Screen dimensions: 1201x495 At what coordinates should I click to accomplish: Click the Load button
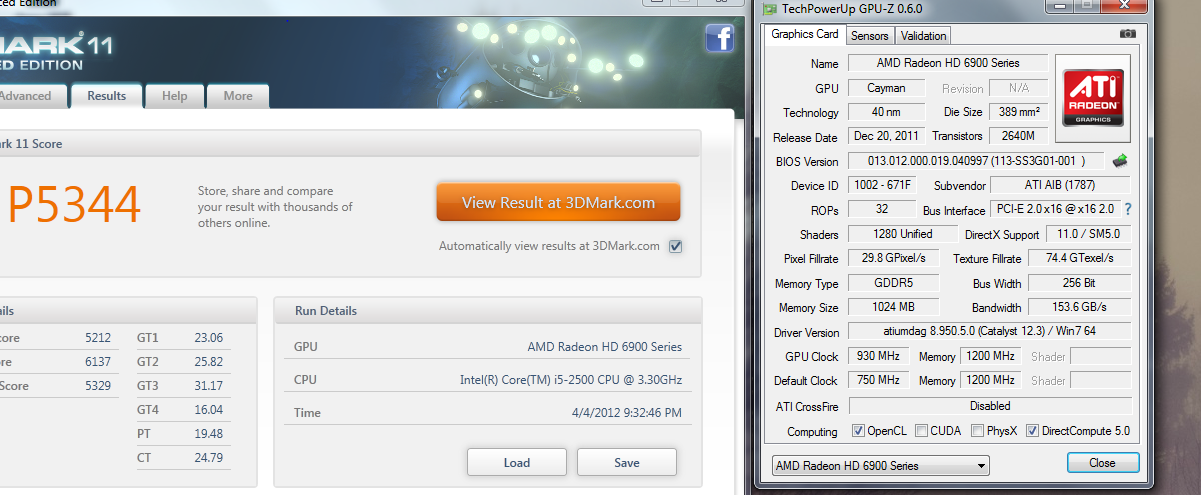[x=516, y=462]
